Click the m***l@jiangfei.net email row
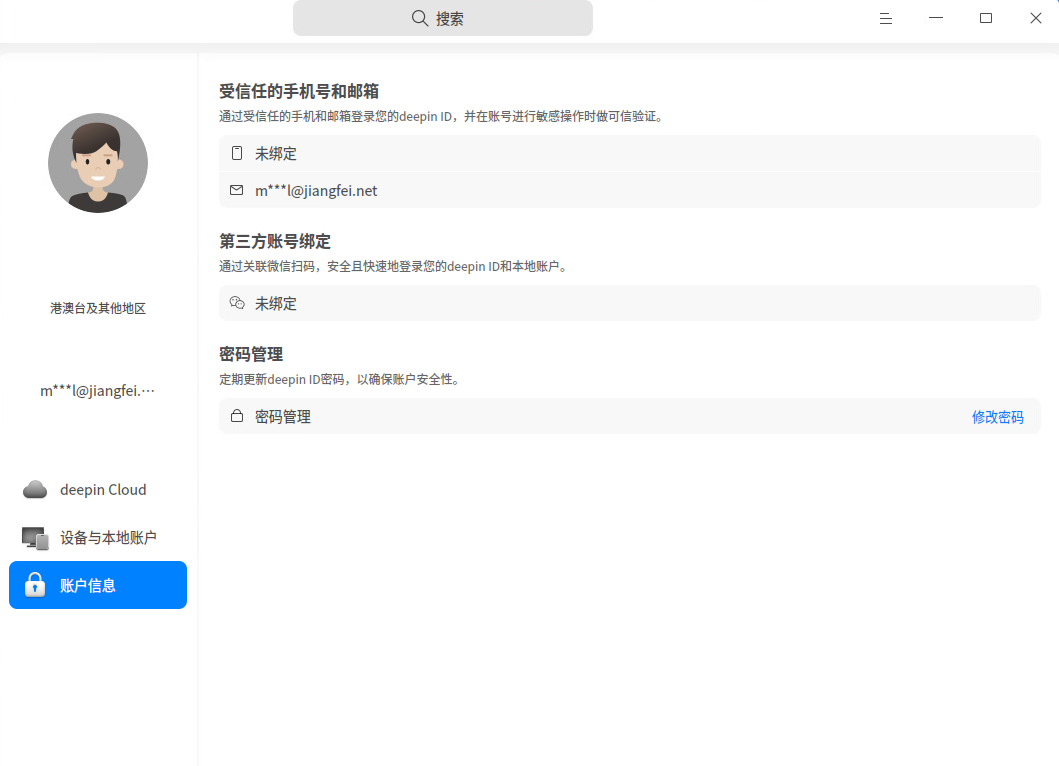Image resolution: width=1059 pixels, height=766 pixels. pyautogui.click(x=629, y=190)
